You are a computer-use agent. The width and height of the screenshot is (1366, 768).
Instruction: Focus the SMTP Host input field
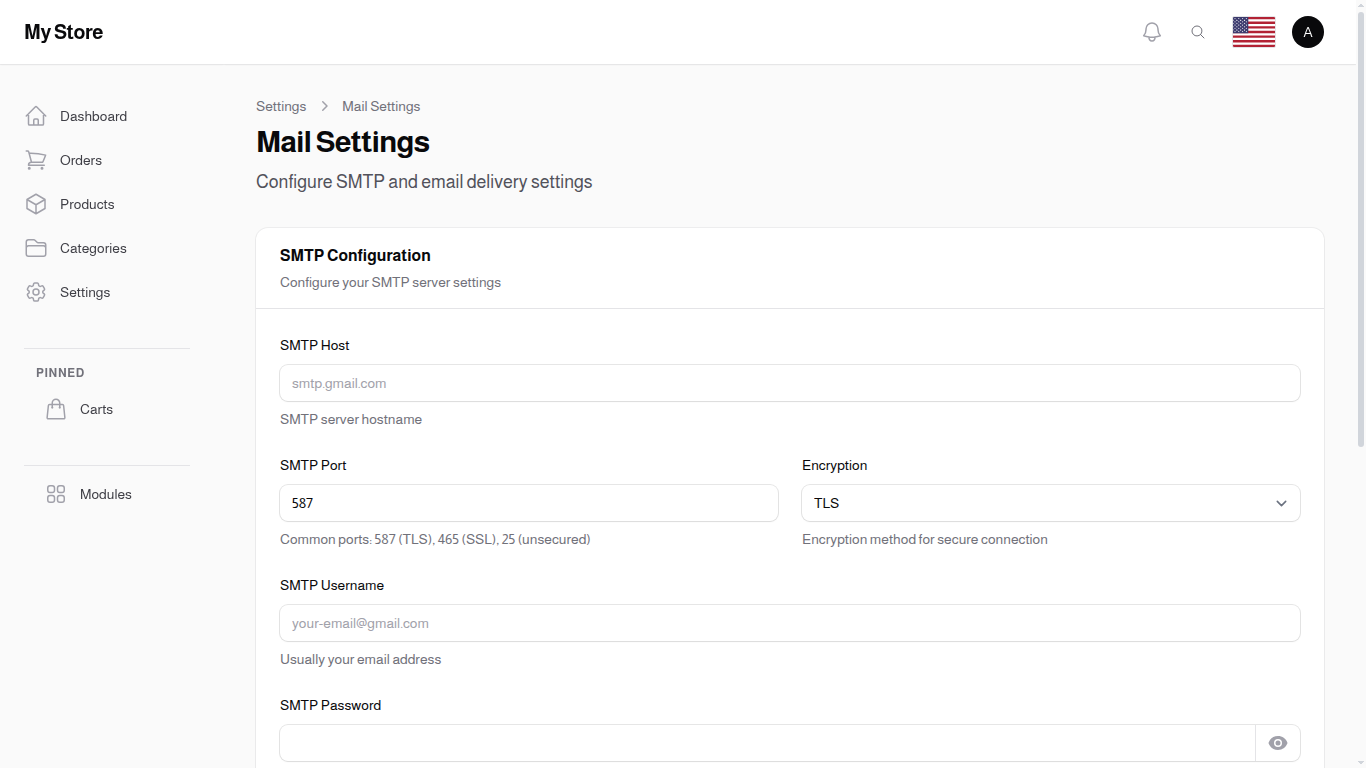click(789, 383)
